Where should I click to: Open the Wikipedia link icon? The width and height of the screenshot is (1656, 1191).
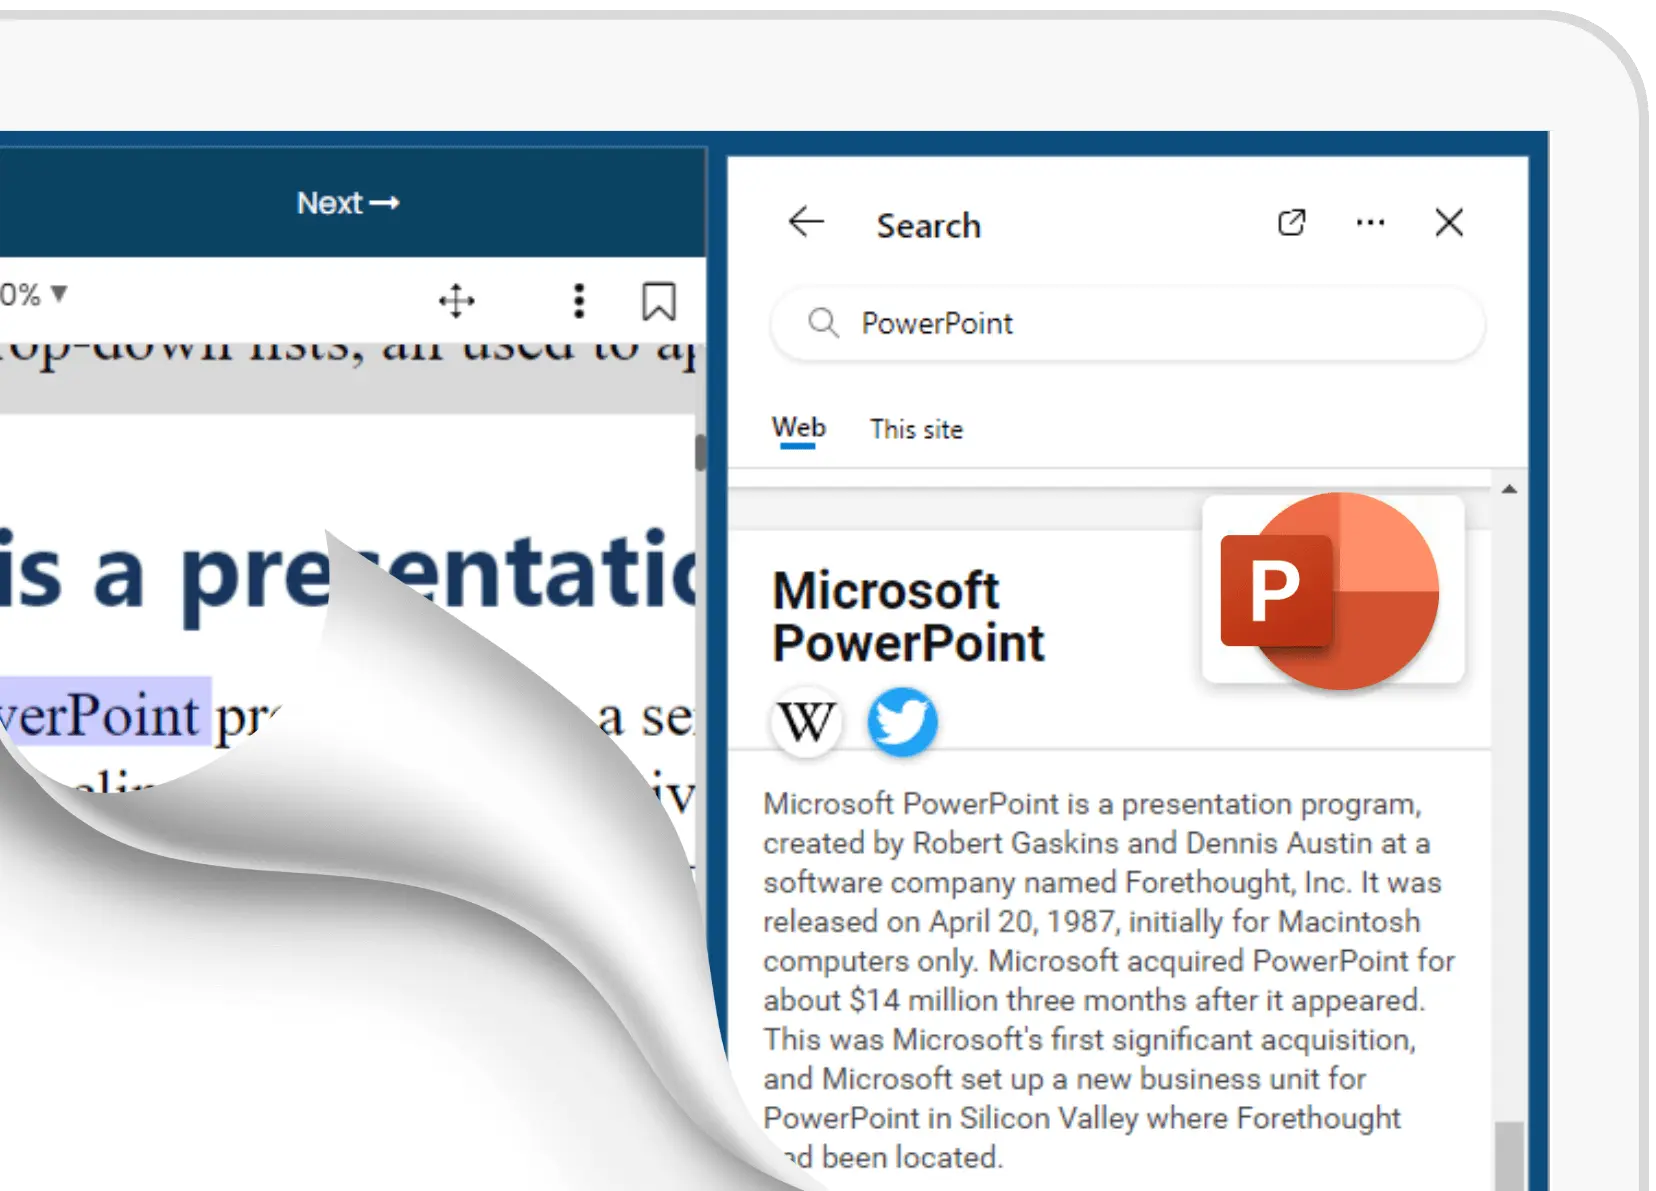click(806, 721)
